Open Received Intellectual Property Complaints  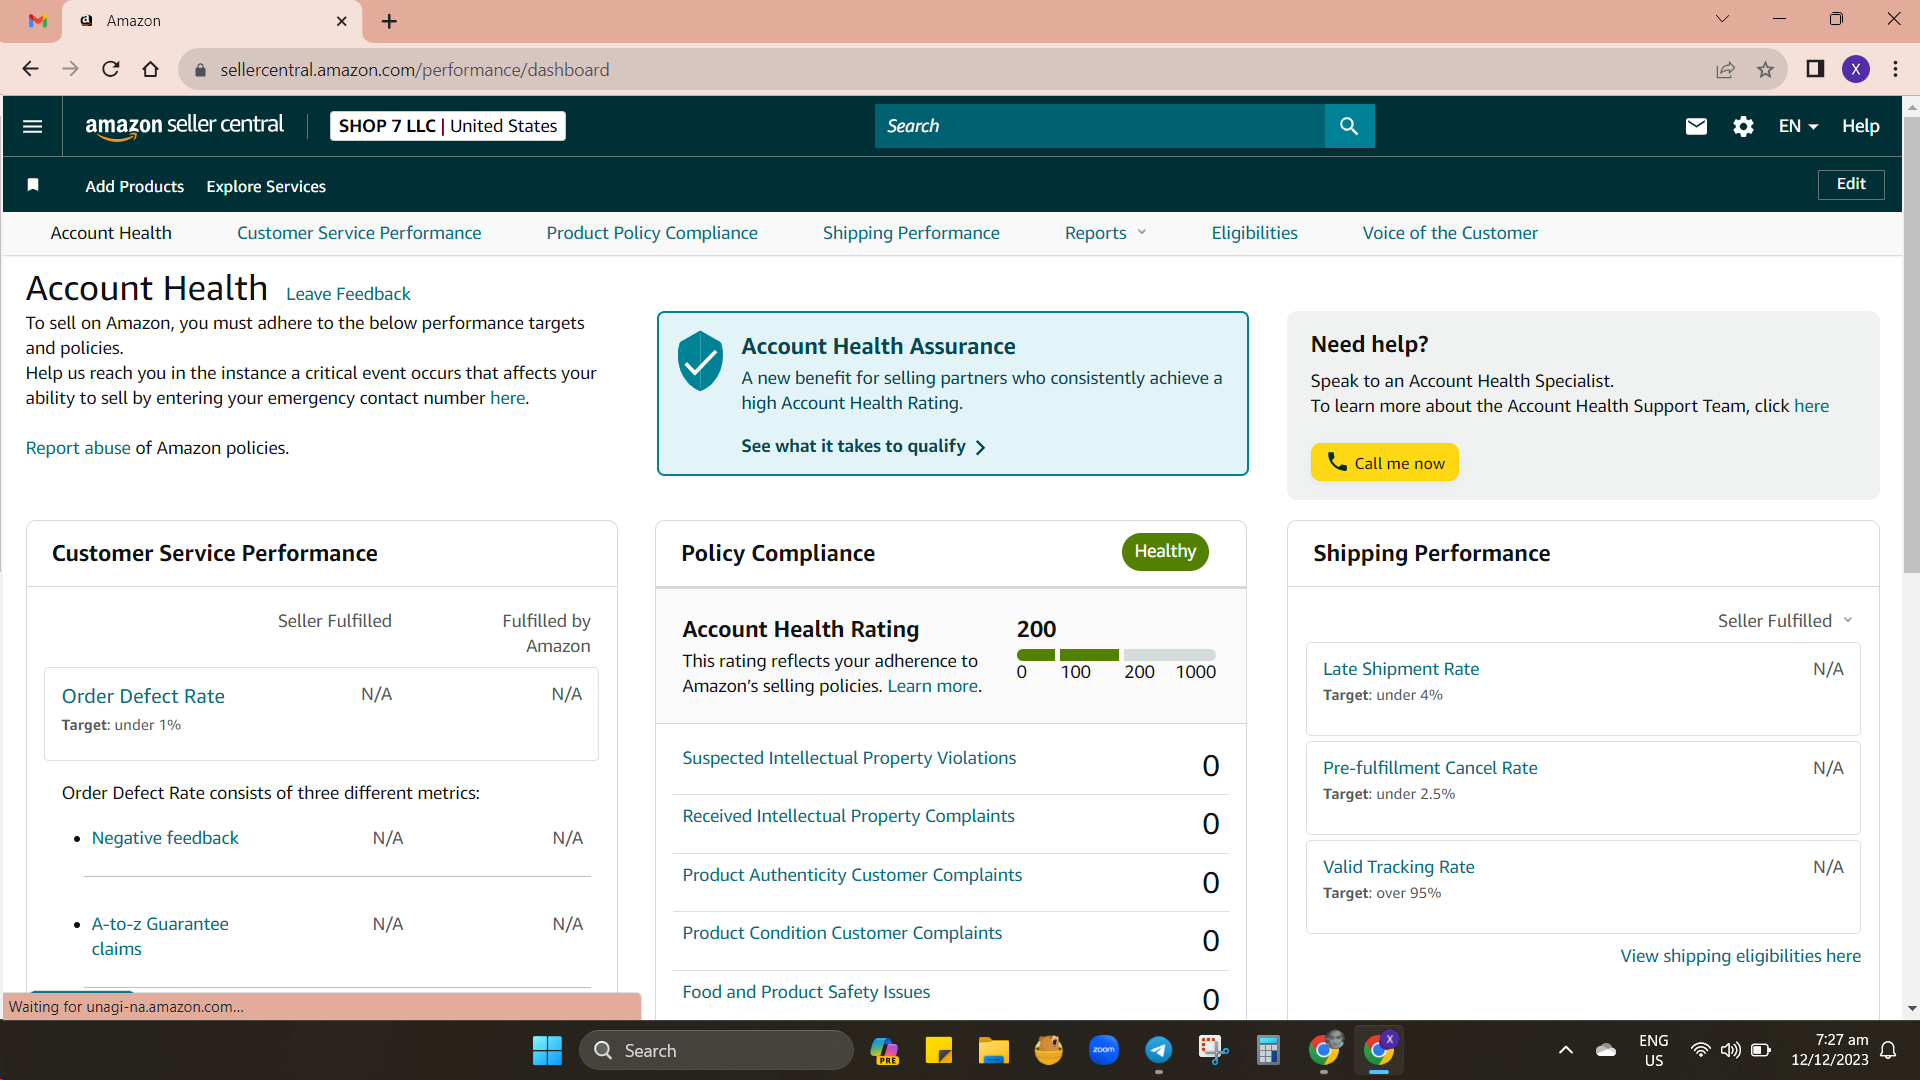click(848, 816)
